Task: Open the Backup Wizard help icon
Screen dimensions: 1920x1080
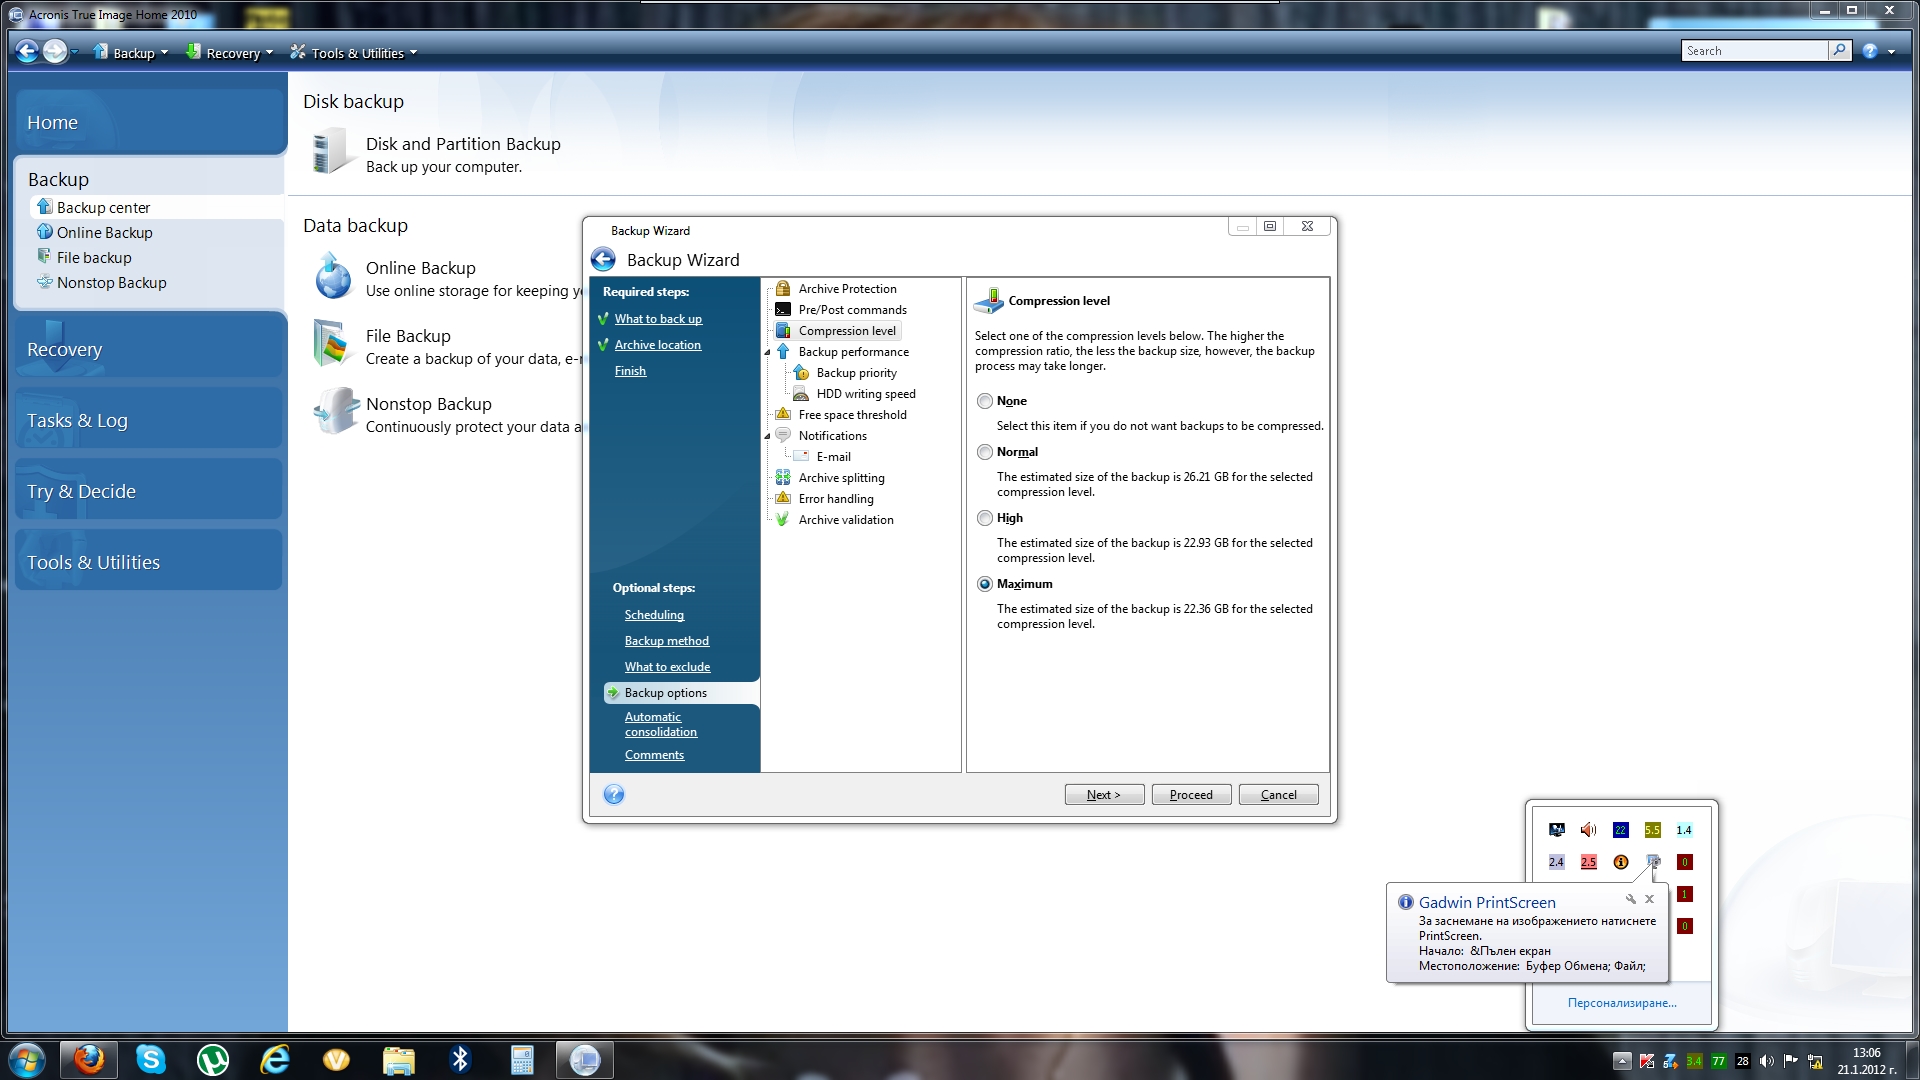Action: (x=614, y=795)
